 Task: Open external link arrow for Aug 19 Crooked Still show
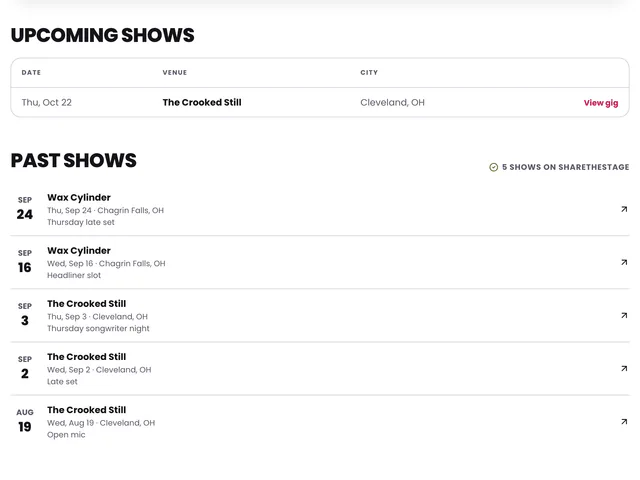coord(624,422)
